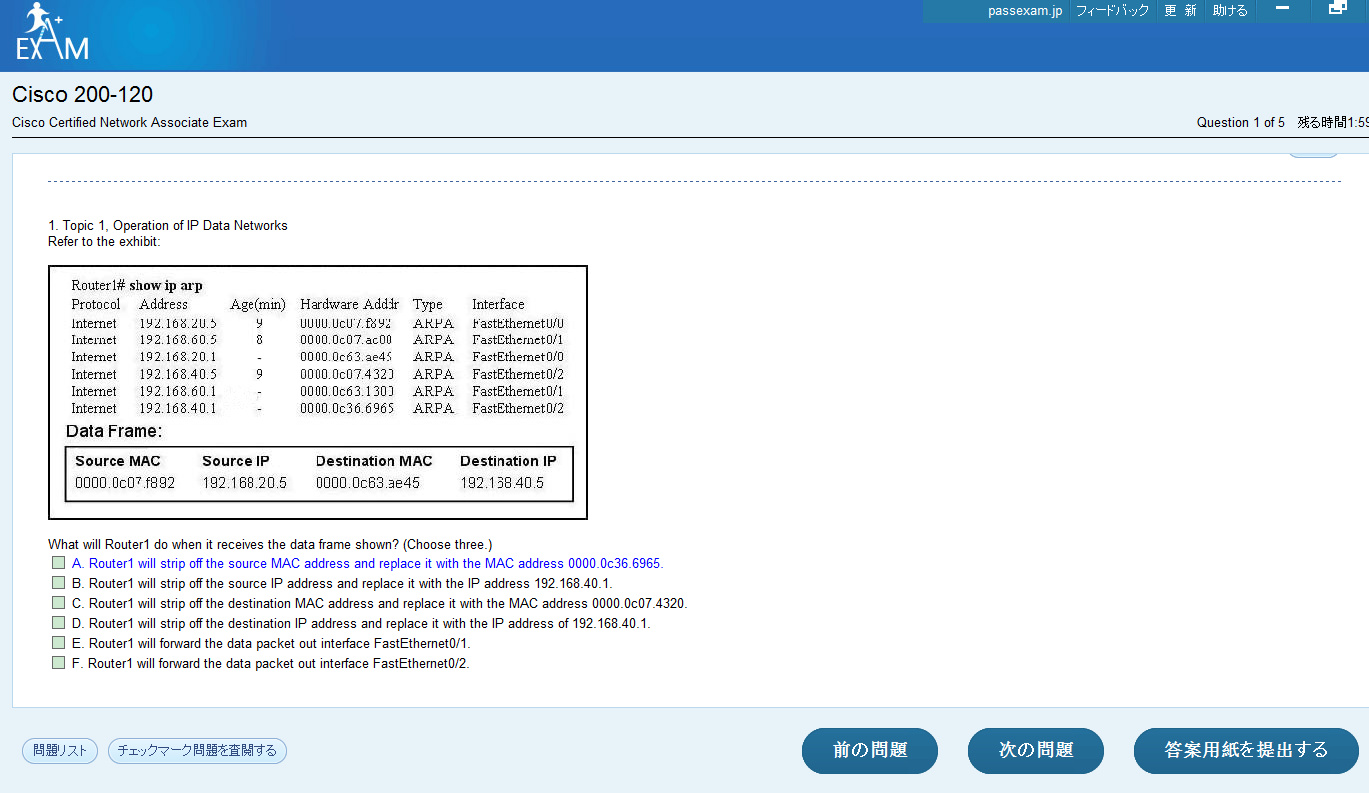Click チェックマーク問題を査閲する button
Viewport: 1369px width, 793px height.
(197, 751)
